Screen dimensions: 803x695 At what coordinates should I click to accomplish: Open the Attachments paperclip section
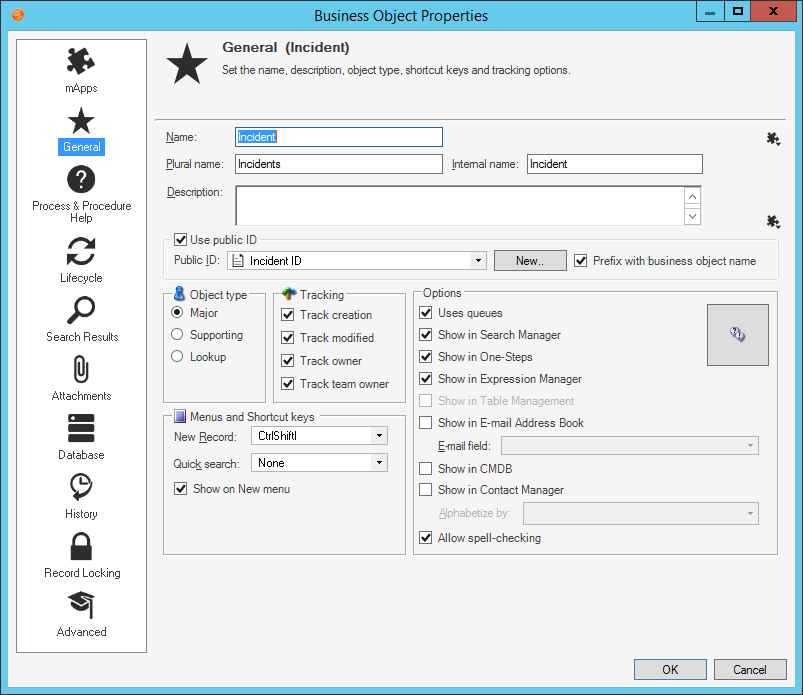81,370
